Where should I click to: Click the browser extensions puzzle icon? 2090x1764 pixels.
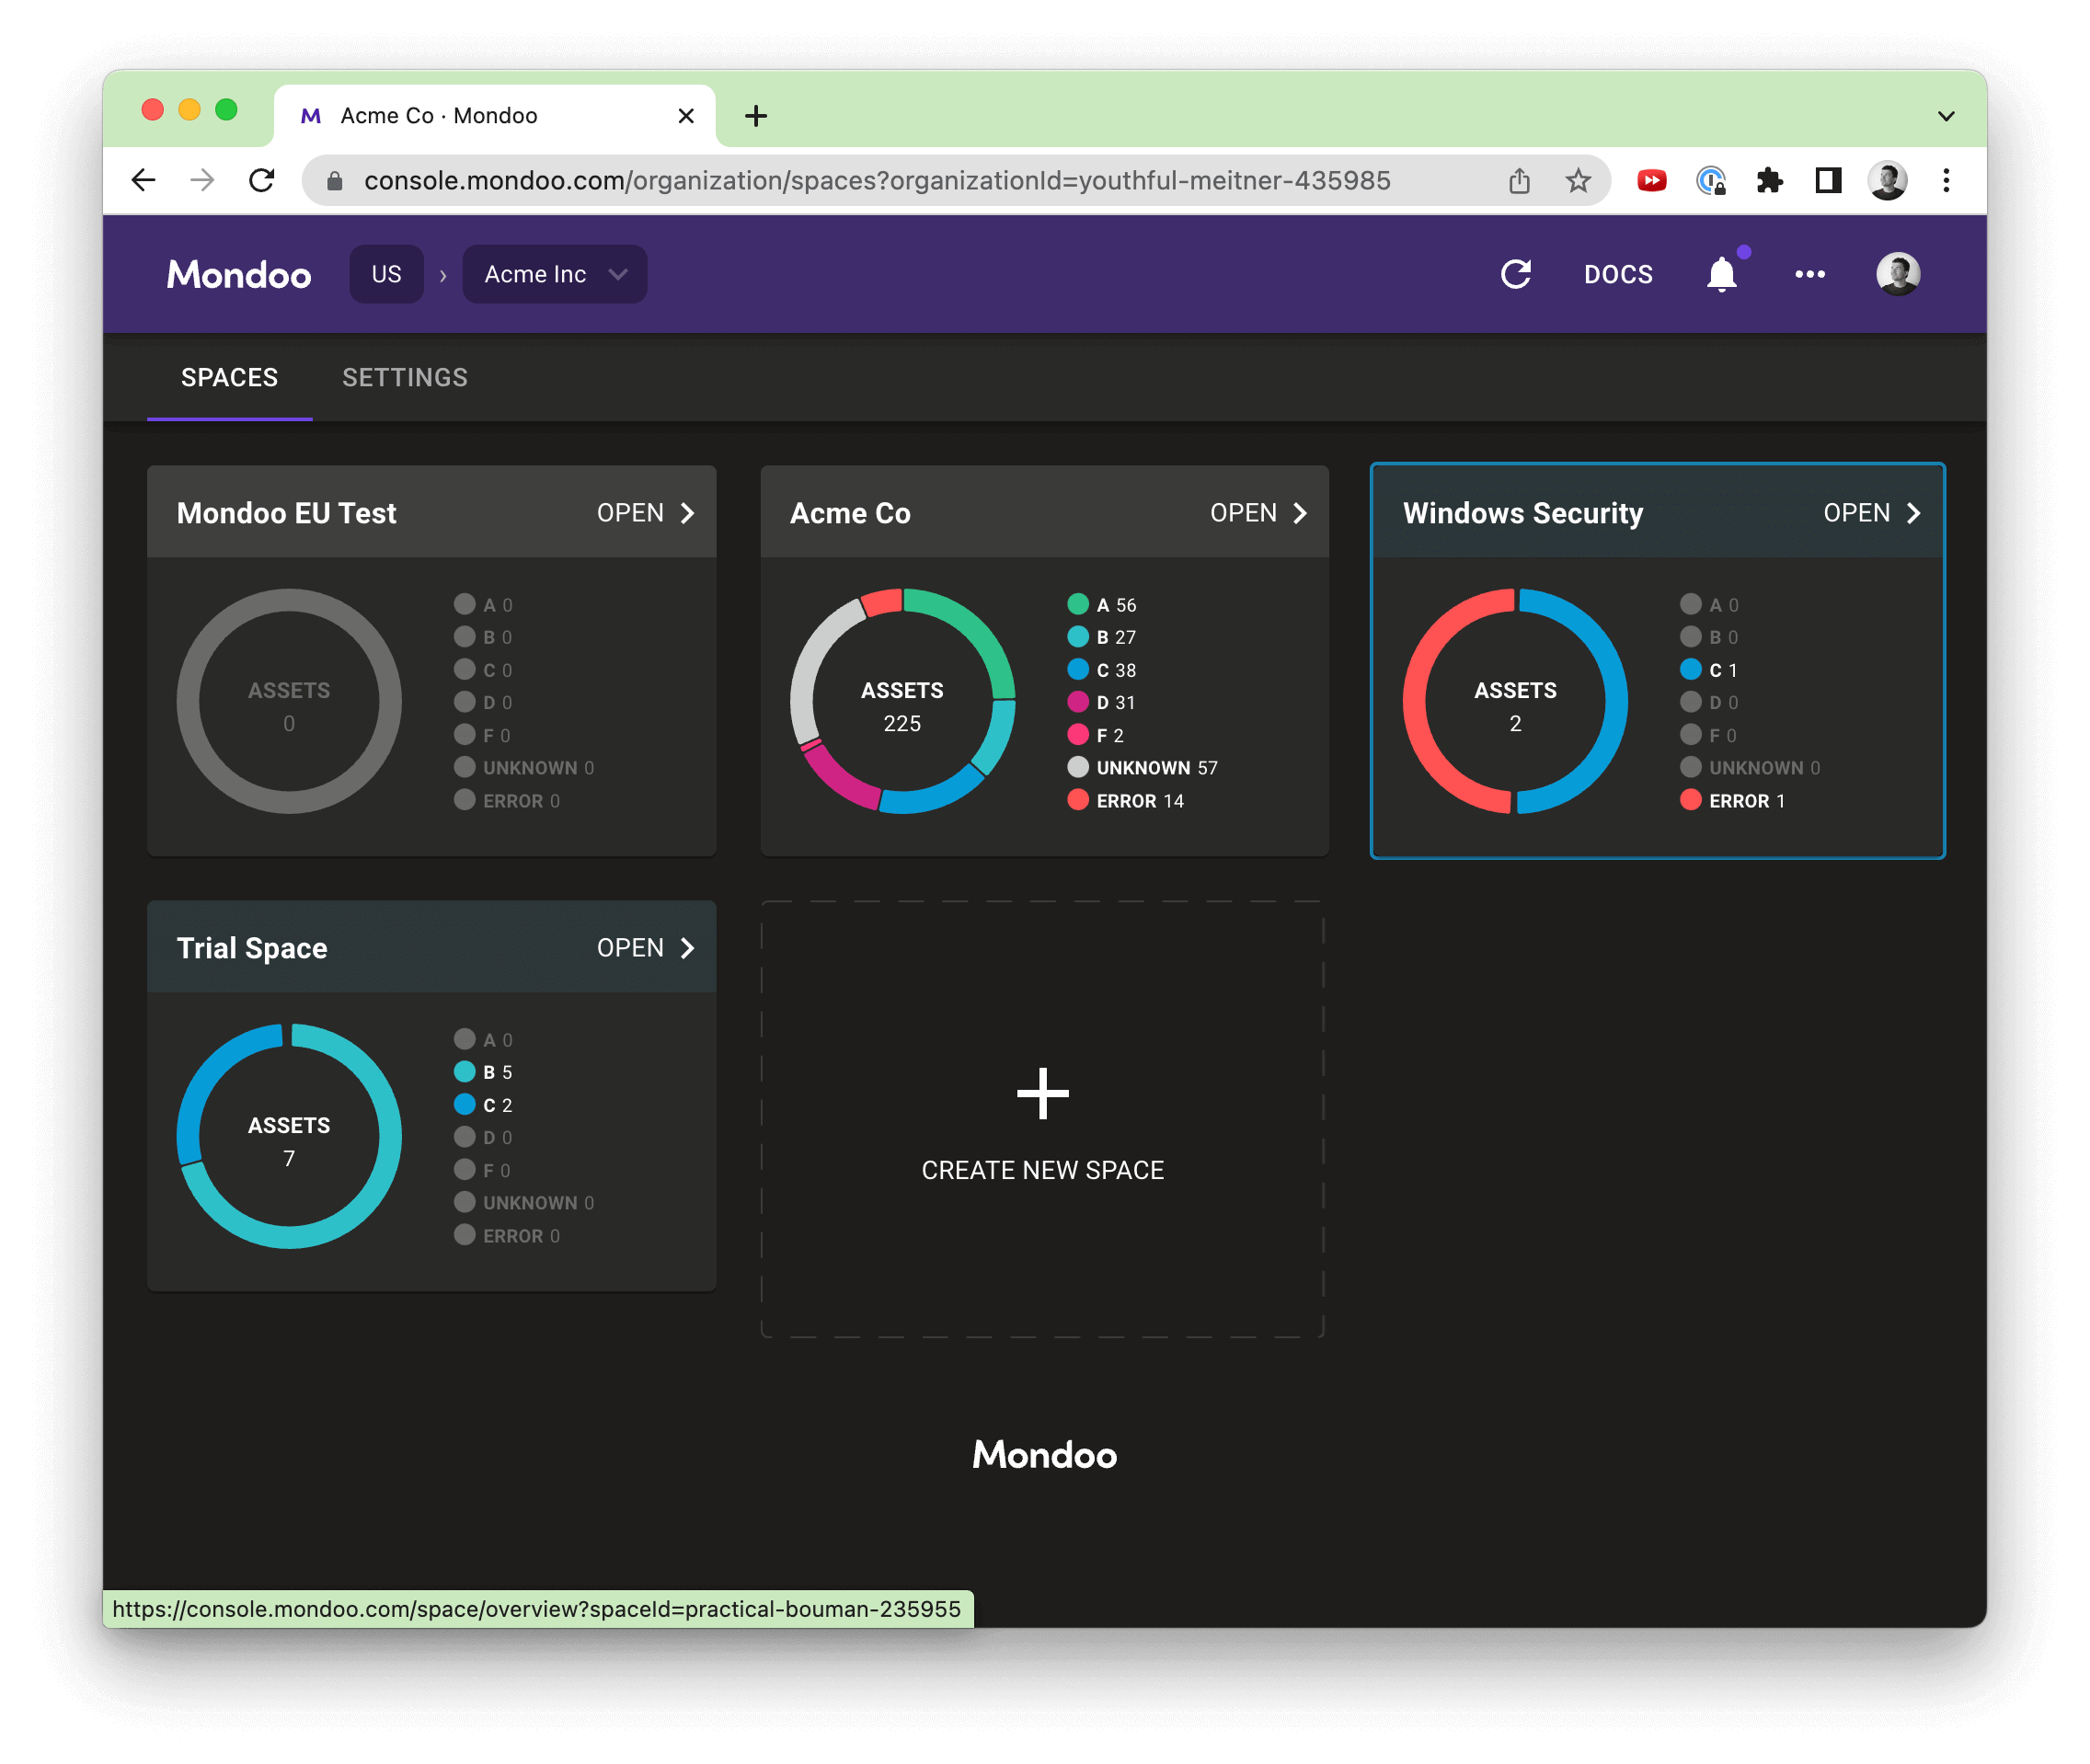tap(1769, 181)
